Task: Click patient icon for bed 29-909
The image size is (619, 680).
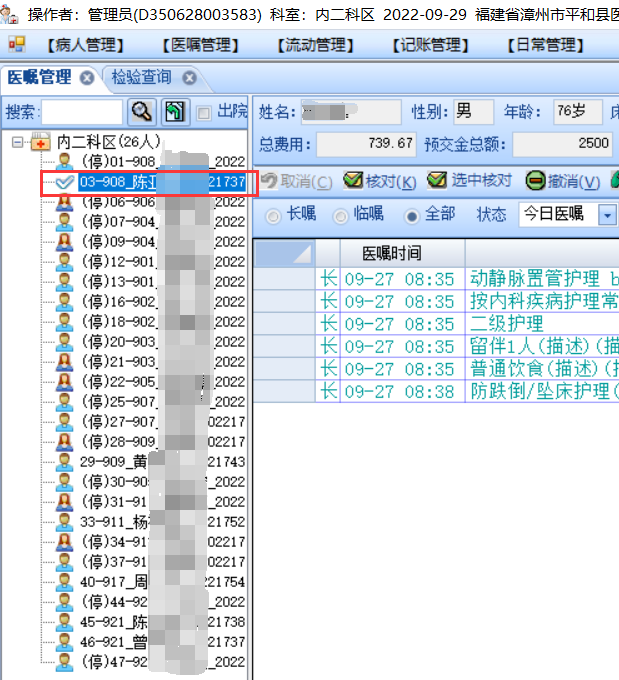Action: (x=64, y=462)
